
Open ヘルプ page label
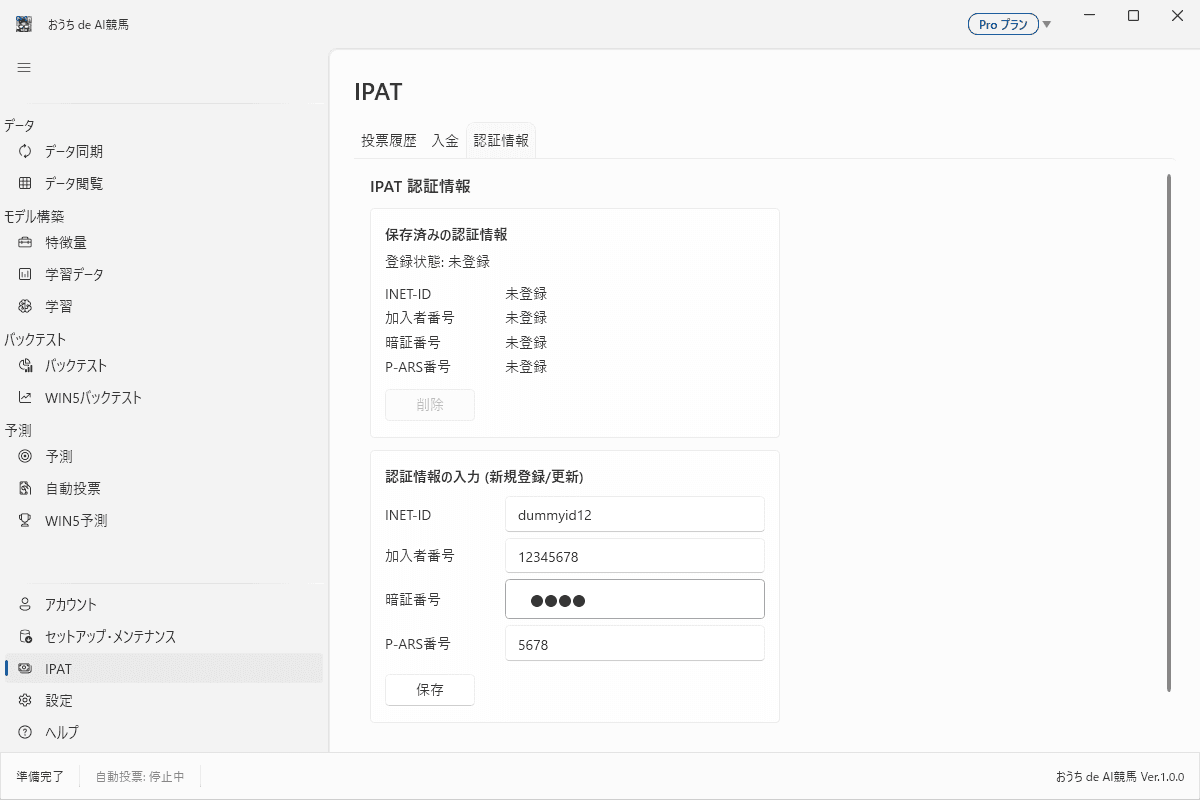tap(62, 733)
